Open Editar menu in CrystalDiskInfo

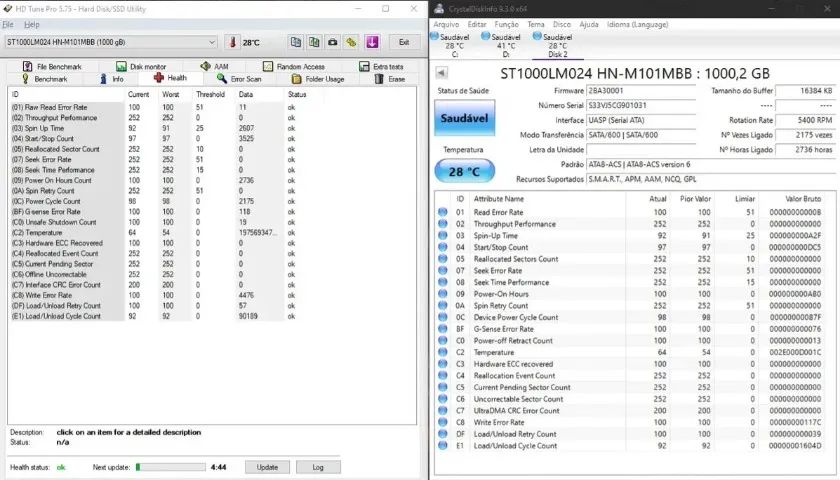coord(477,25)
